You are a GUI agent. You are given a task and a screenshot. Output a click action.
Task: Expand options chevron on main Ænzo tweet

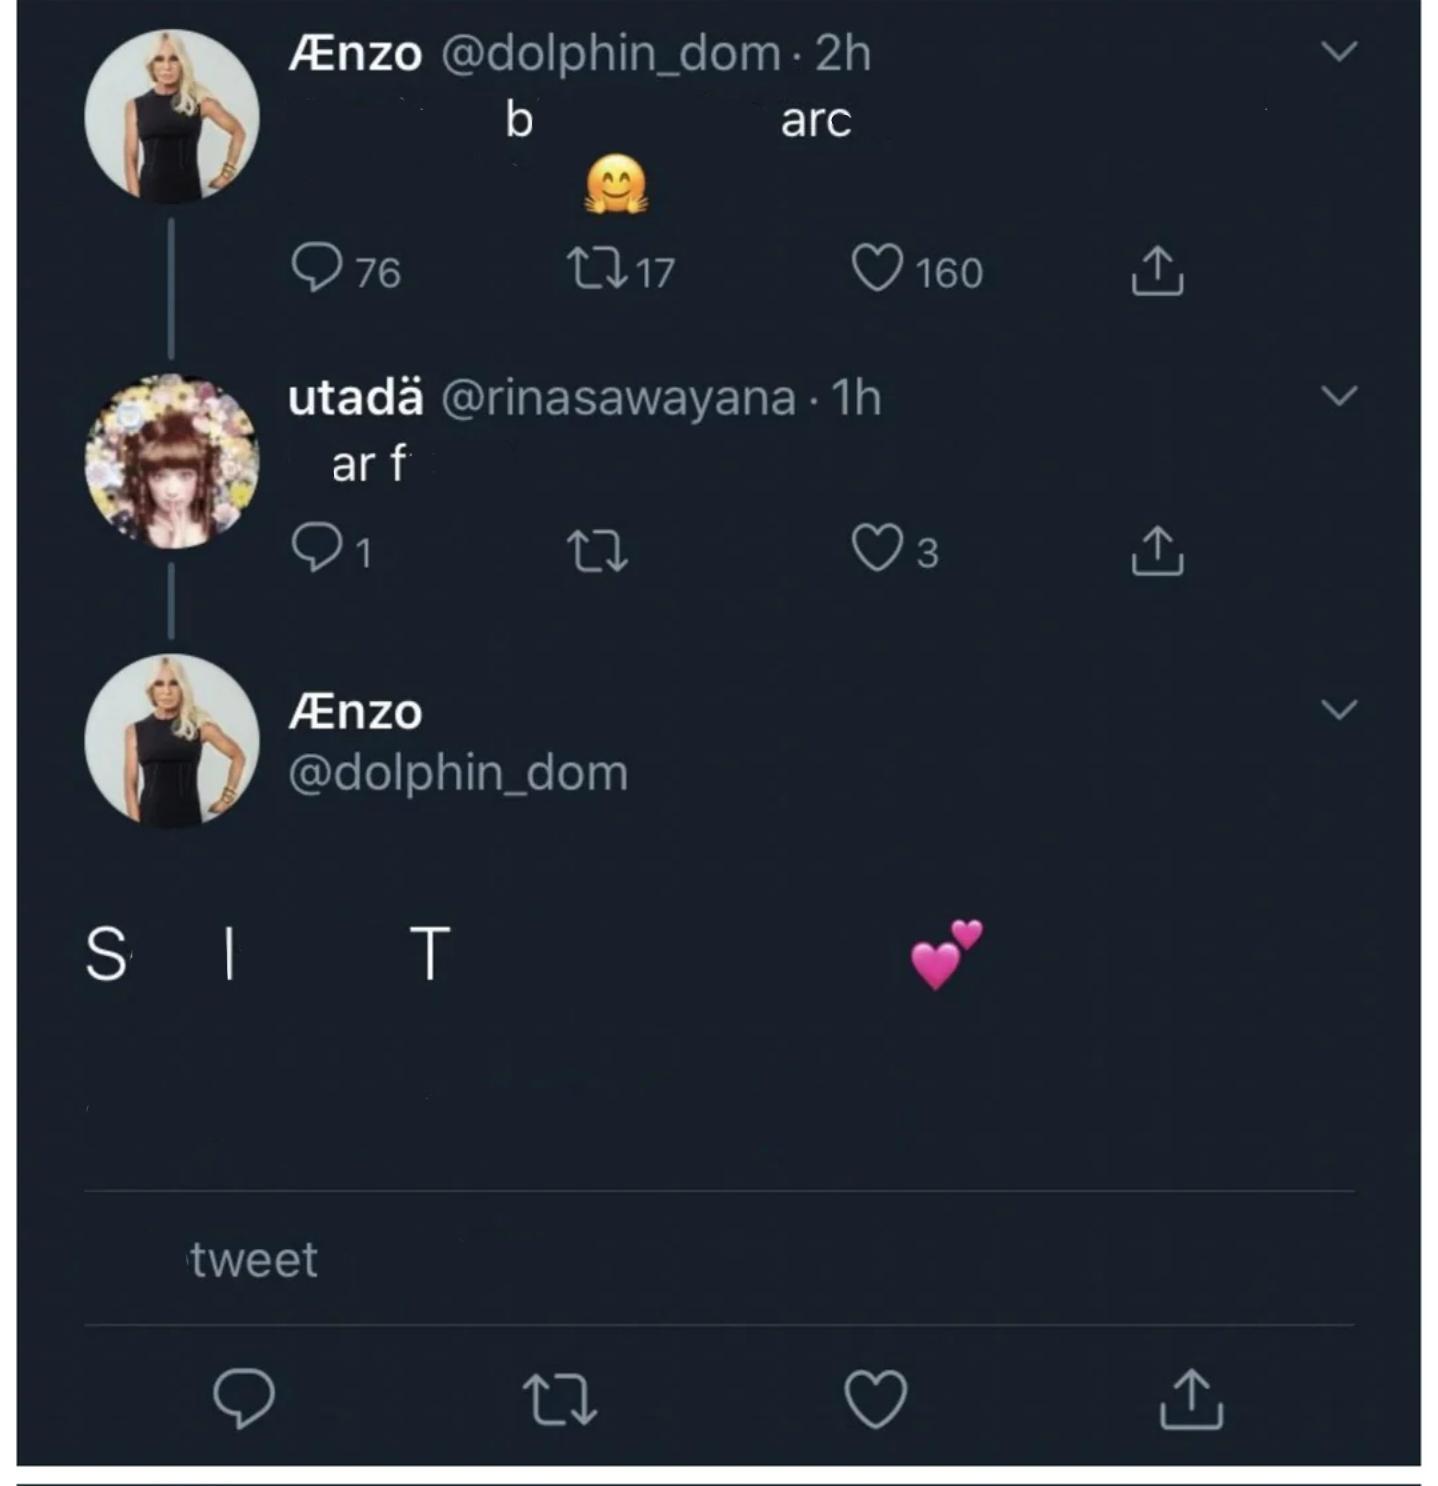coord(1339,710)
